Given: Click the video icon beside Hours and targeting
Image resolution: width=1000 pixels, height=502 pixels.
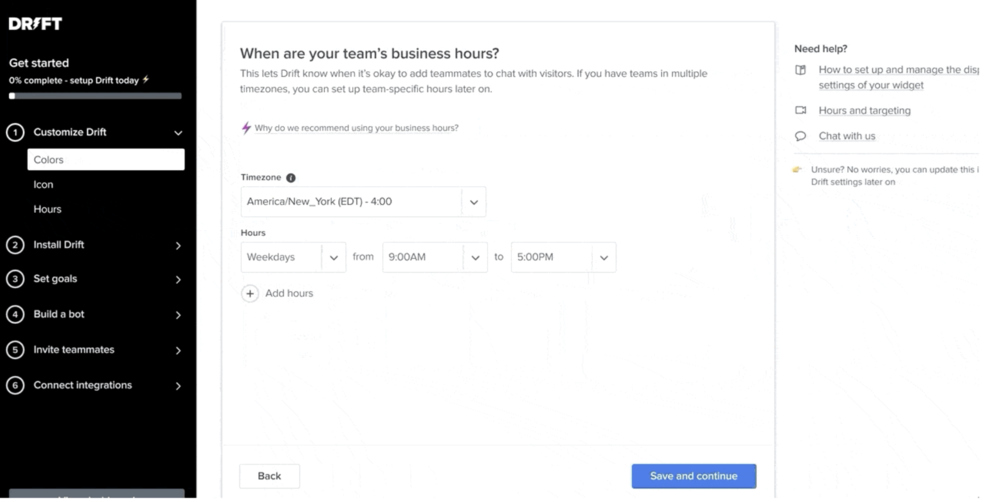Looking at the screenshot, I should click(x=800, y=111).
